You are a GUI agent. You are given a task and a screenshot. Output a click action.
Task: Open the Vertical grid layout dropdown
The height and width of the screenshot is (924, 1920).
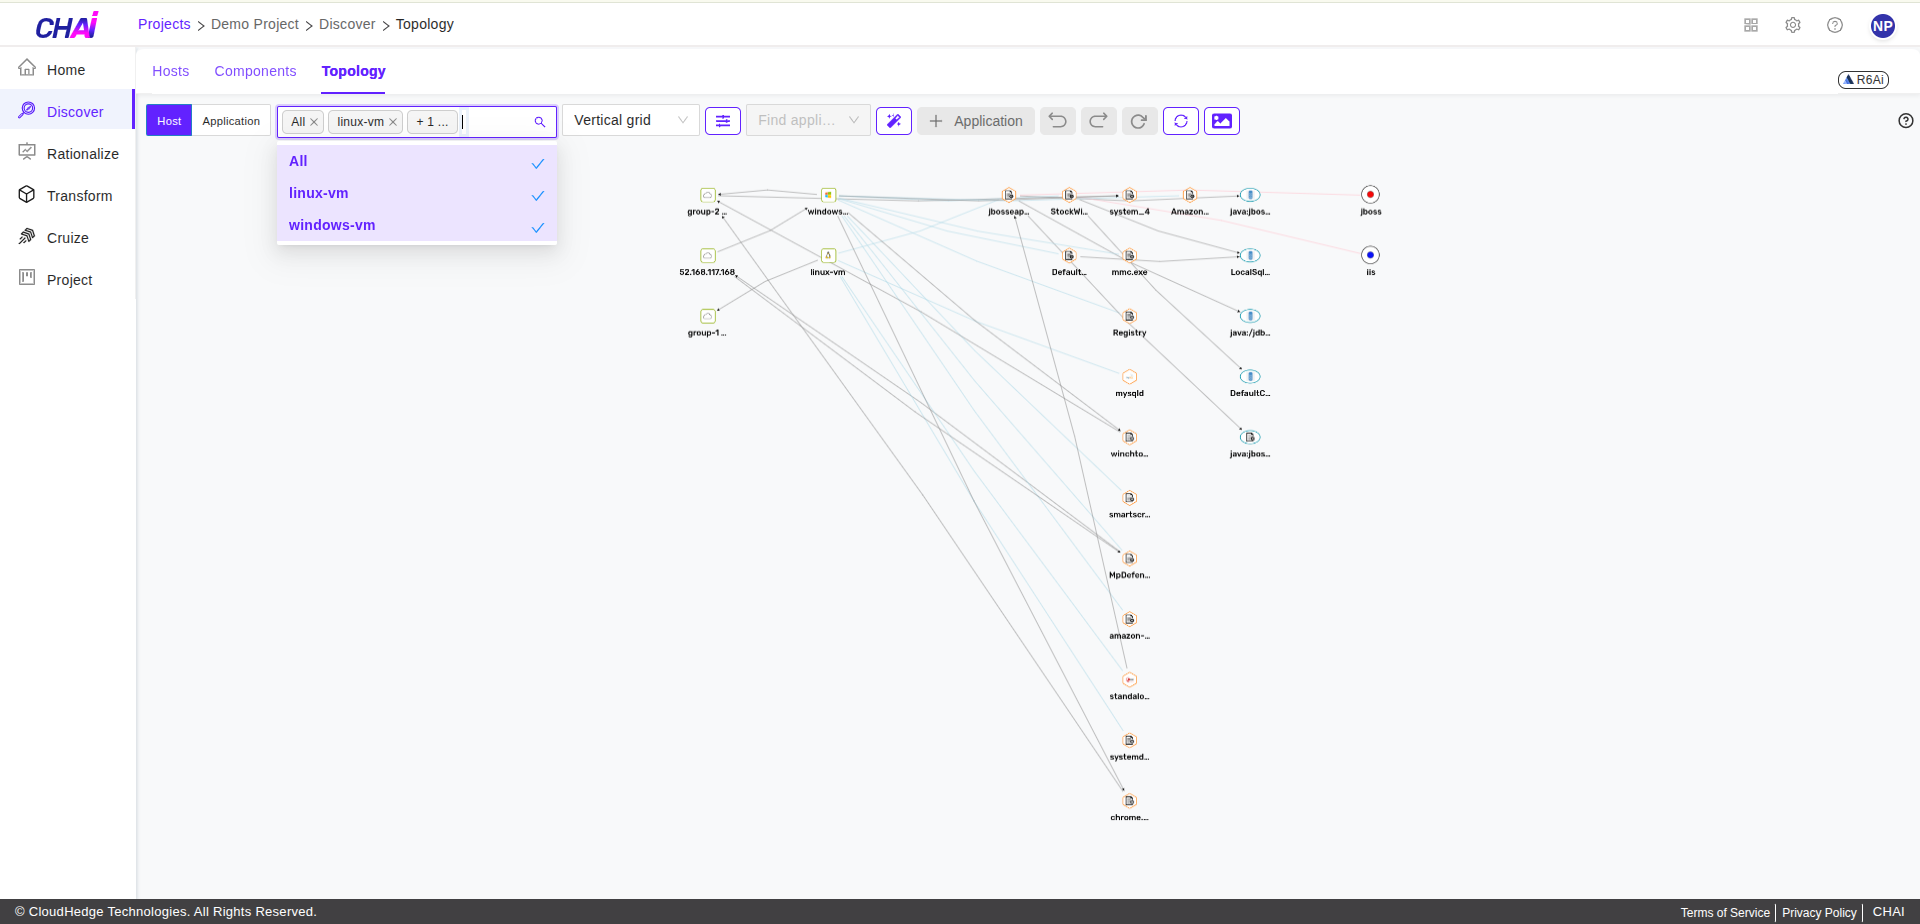click(630, 120)
